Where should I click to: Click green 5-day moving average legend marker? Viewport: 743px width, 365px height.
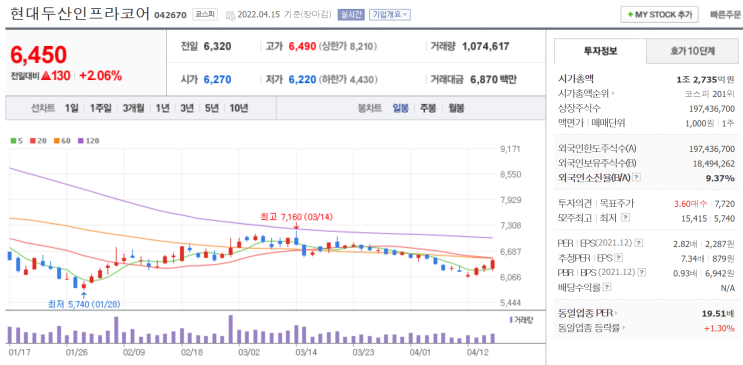click(x=12, y=141)
